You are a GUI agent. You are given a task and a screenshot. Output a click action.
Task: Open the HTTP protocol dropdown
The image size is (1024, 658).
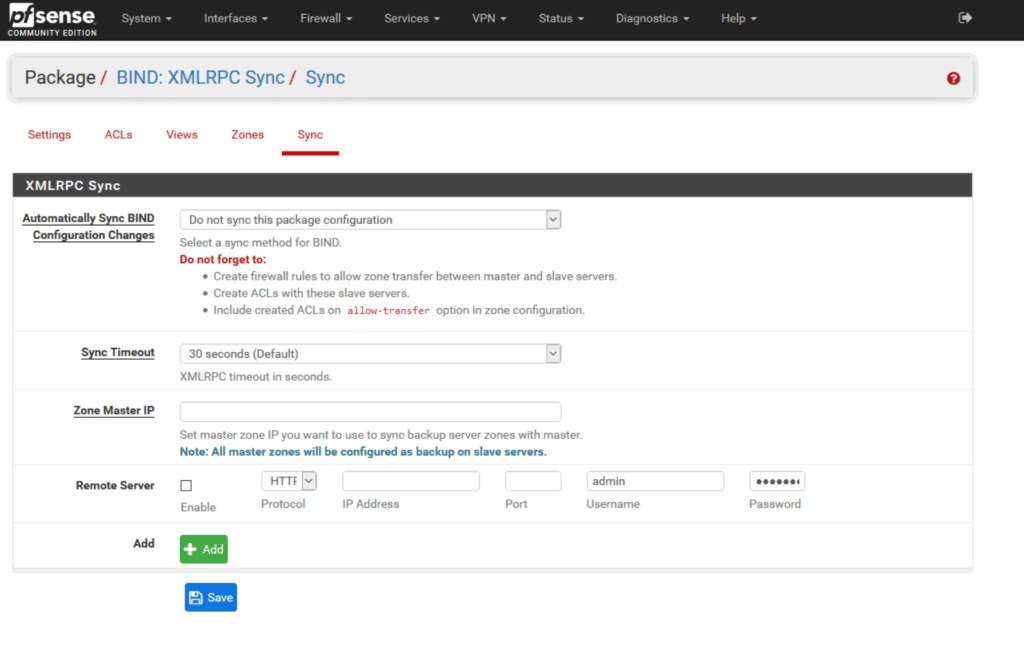click(x=289, y=481)
